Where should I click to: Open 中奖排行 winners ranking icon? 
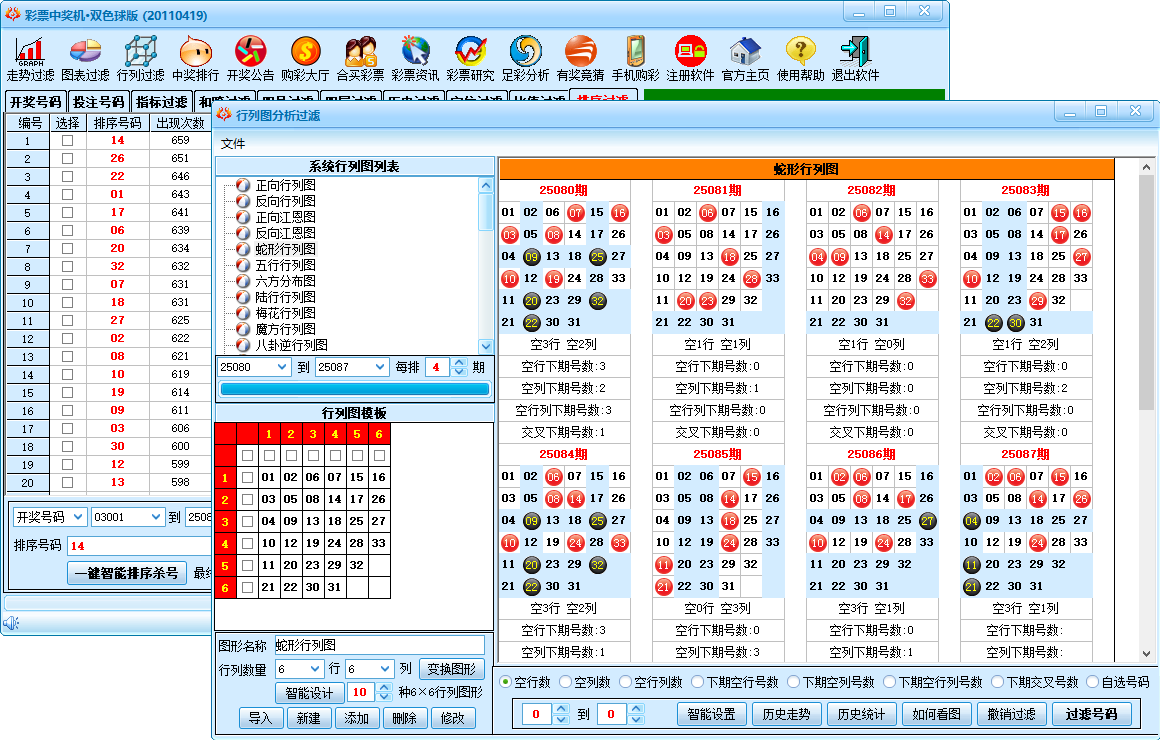coord(195,59)
